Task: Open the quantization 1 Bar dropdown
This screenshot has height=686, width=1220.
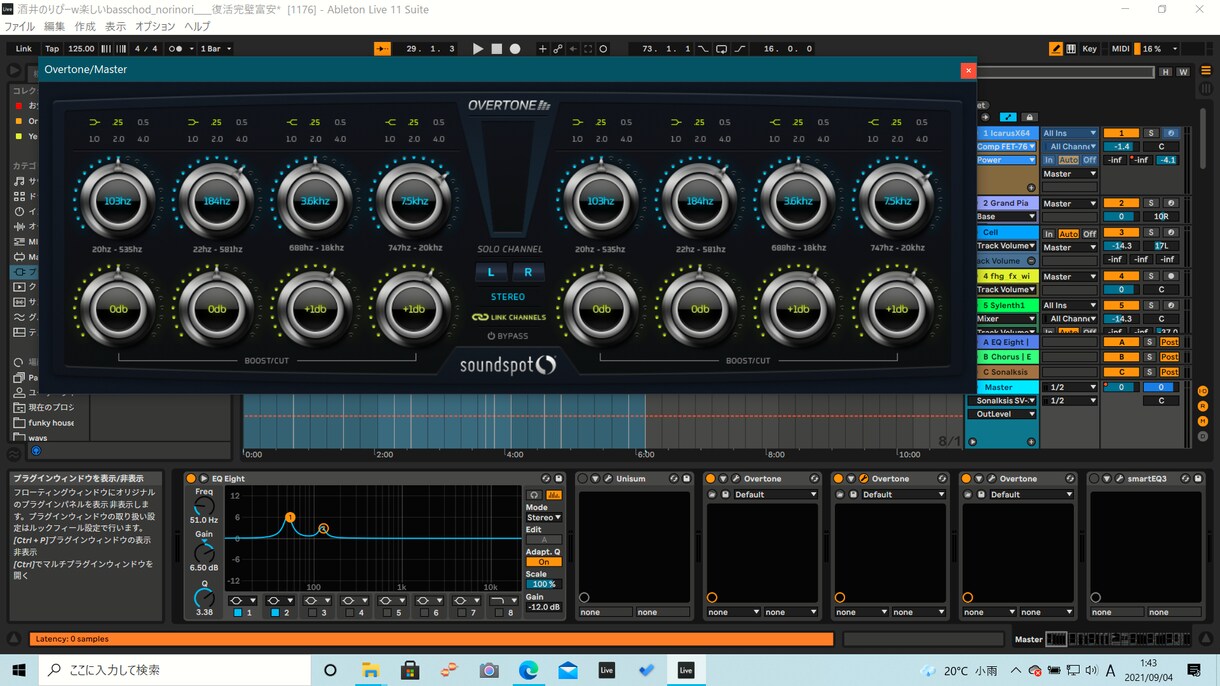Action: tap(216, 49)
